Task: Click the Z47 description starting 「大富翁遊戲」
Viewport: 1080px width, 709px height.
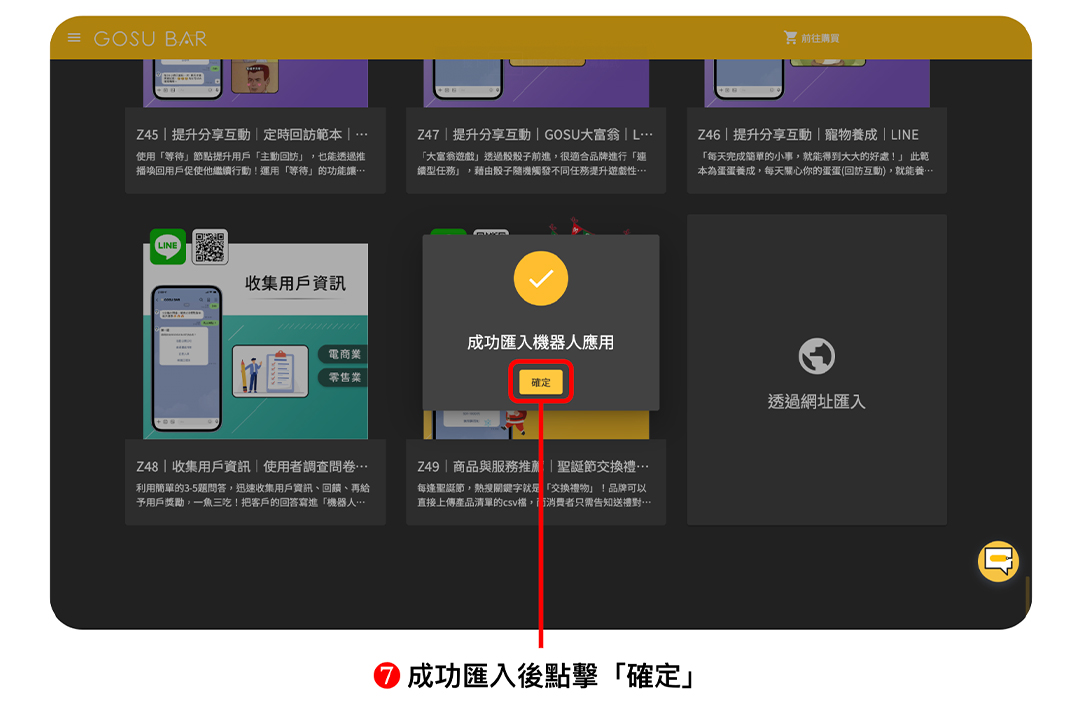Action: 532,163
